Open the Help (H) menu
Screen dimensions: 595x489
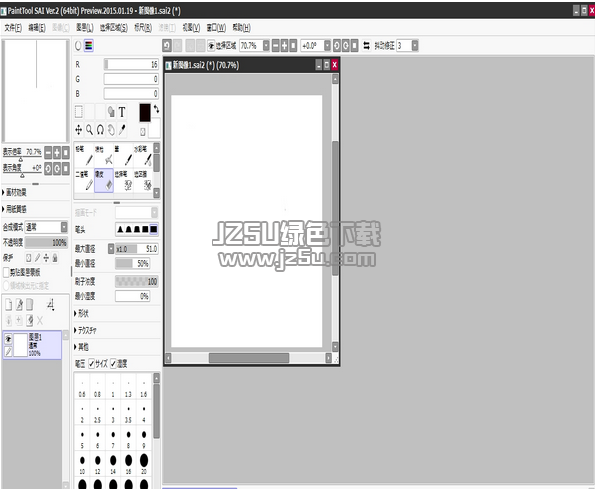(242, 28)
